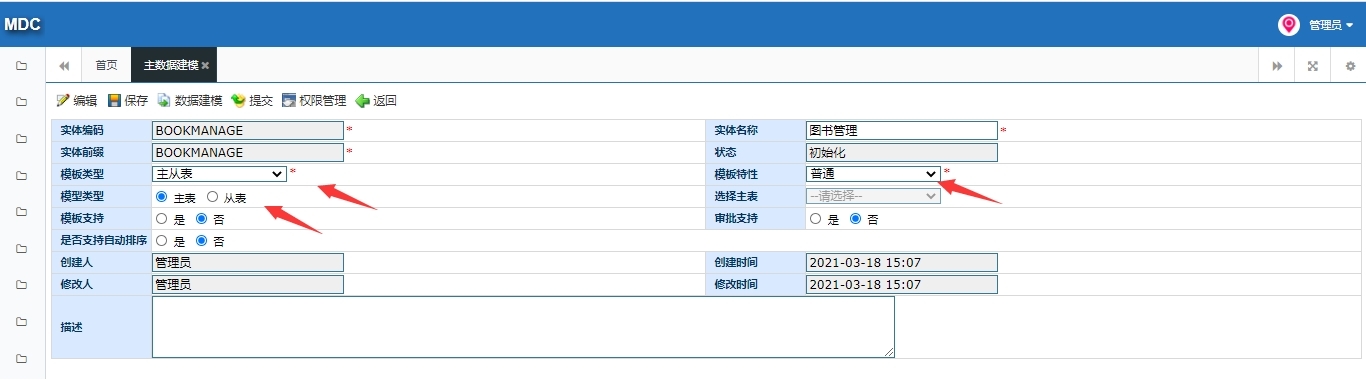Click the 模型类型 label
The height and width of the screenshot is (381, 1366).
pos(82,196)
